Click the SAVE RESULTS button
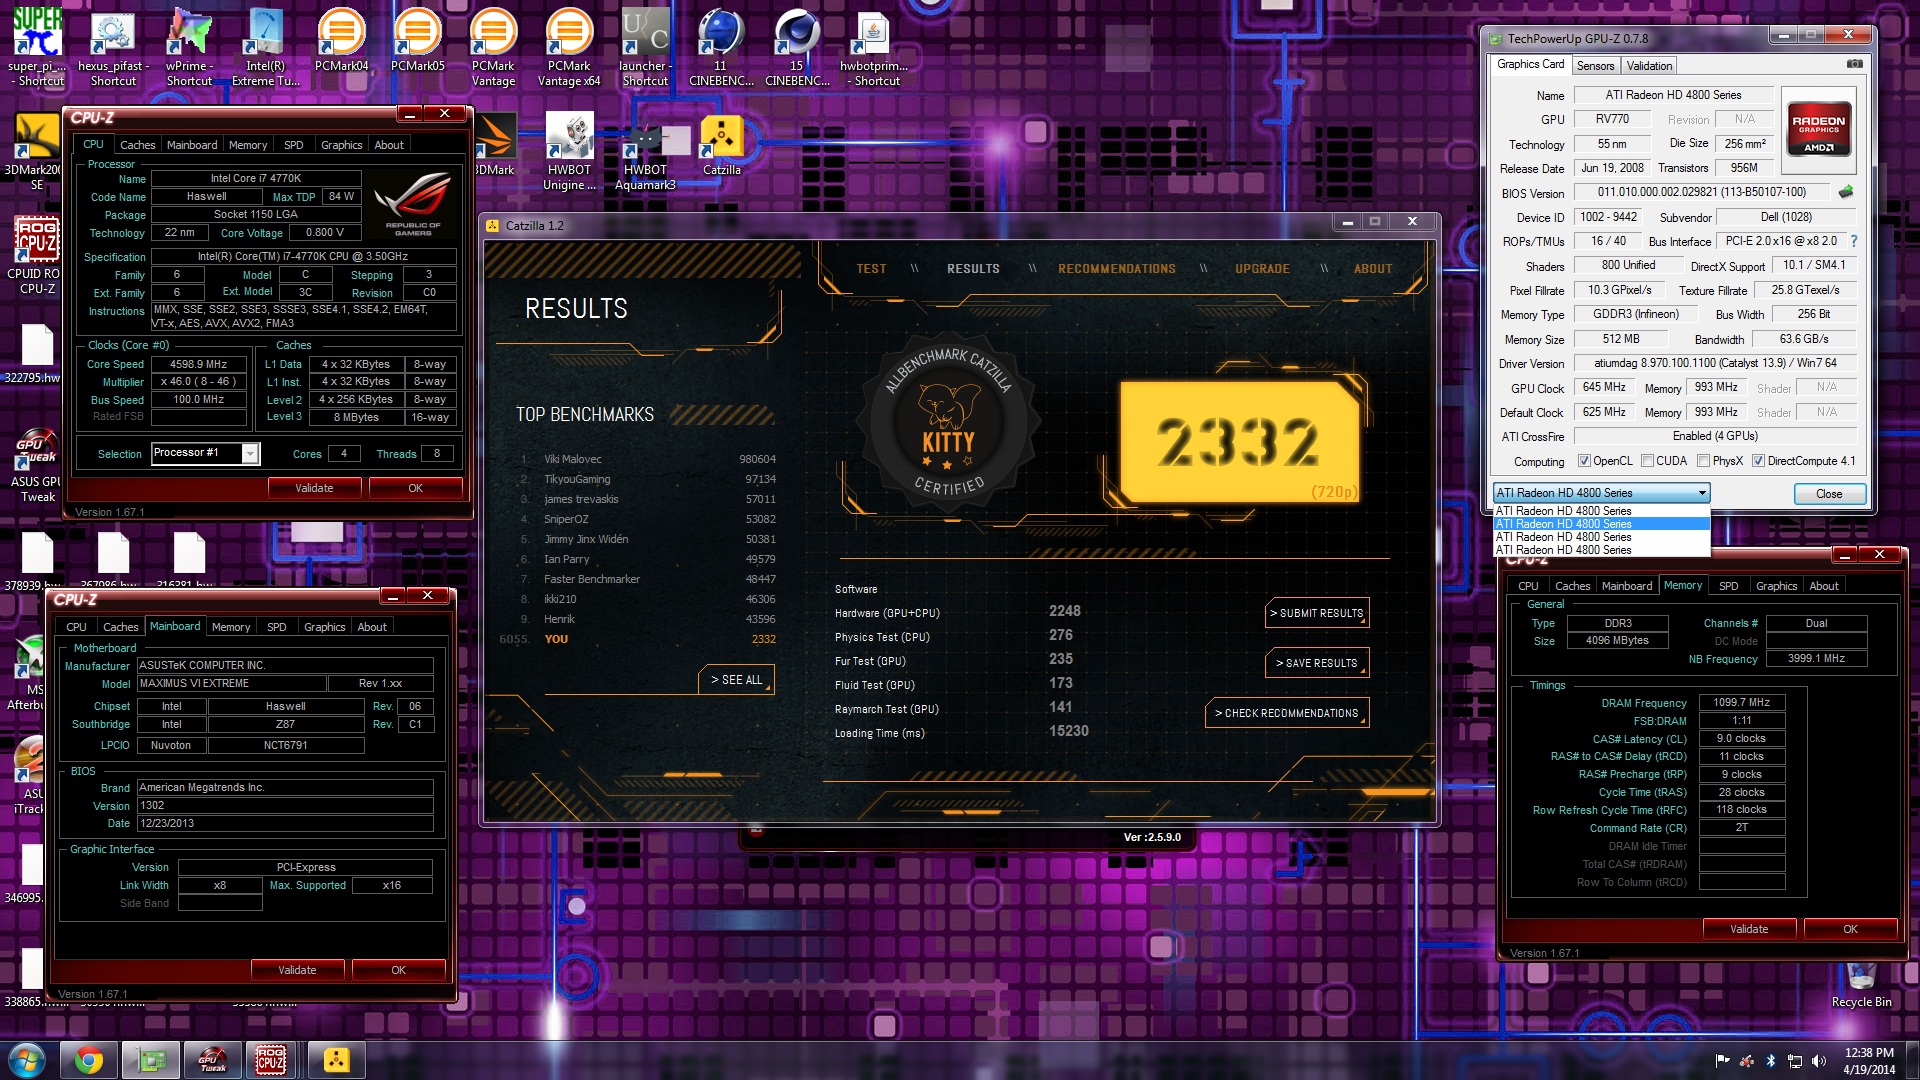Viewport: 1920px width, 1080px height. [1317, 663]
